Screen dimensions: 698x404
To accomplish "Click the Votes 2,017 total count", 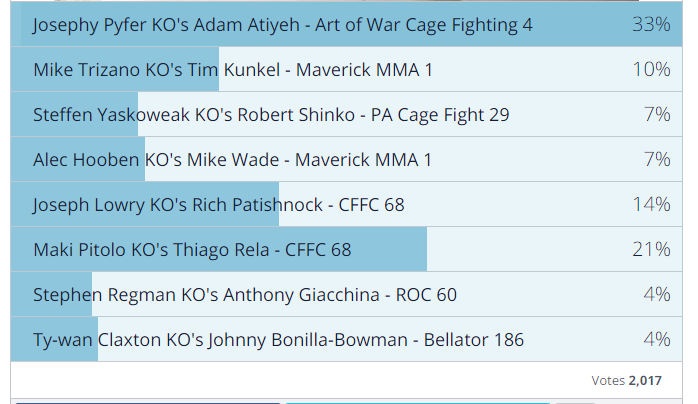I will tap(626, 380).
